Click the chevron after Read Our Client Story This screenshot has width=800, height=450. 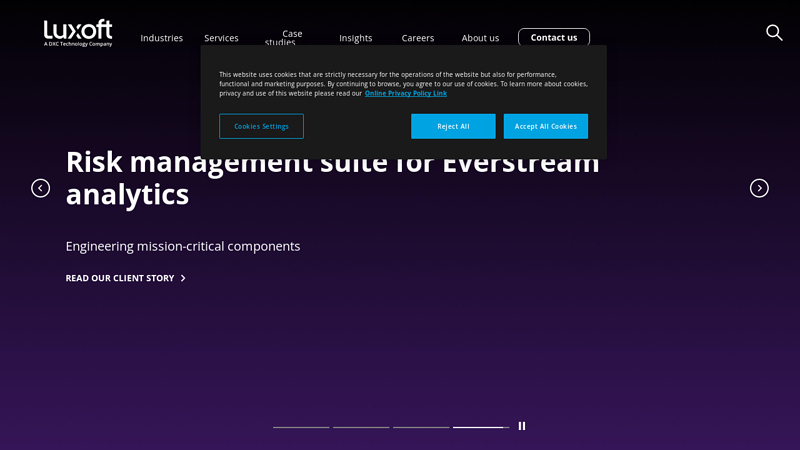tap(183, 278)
